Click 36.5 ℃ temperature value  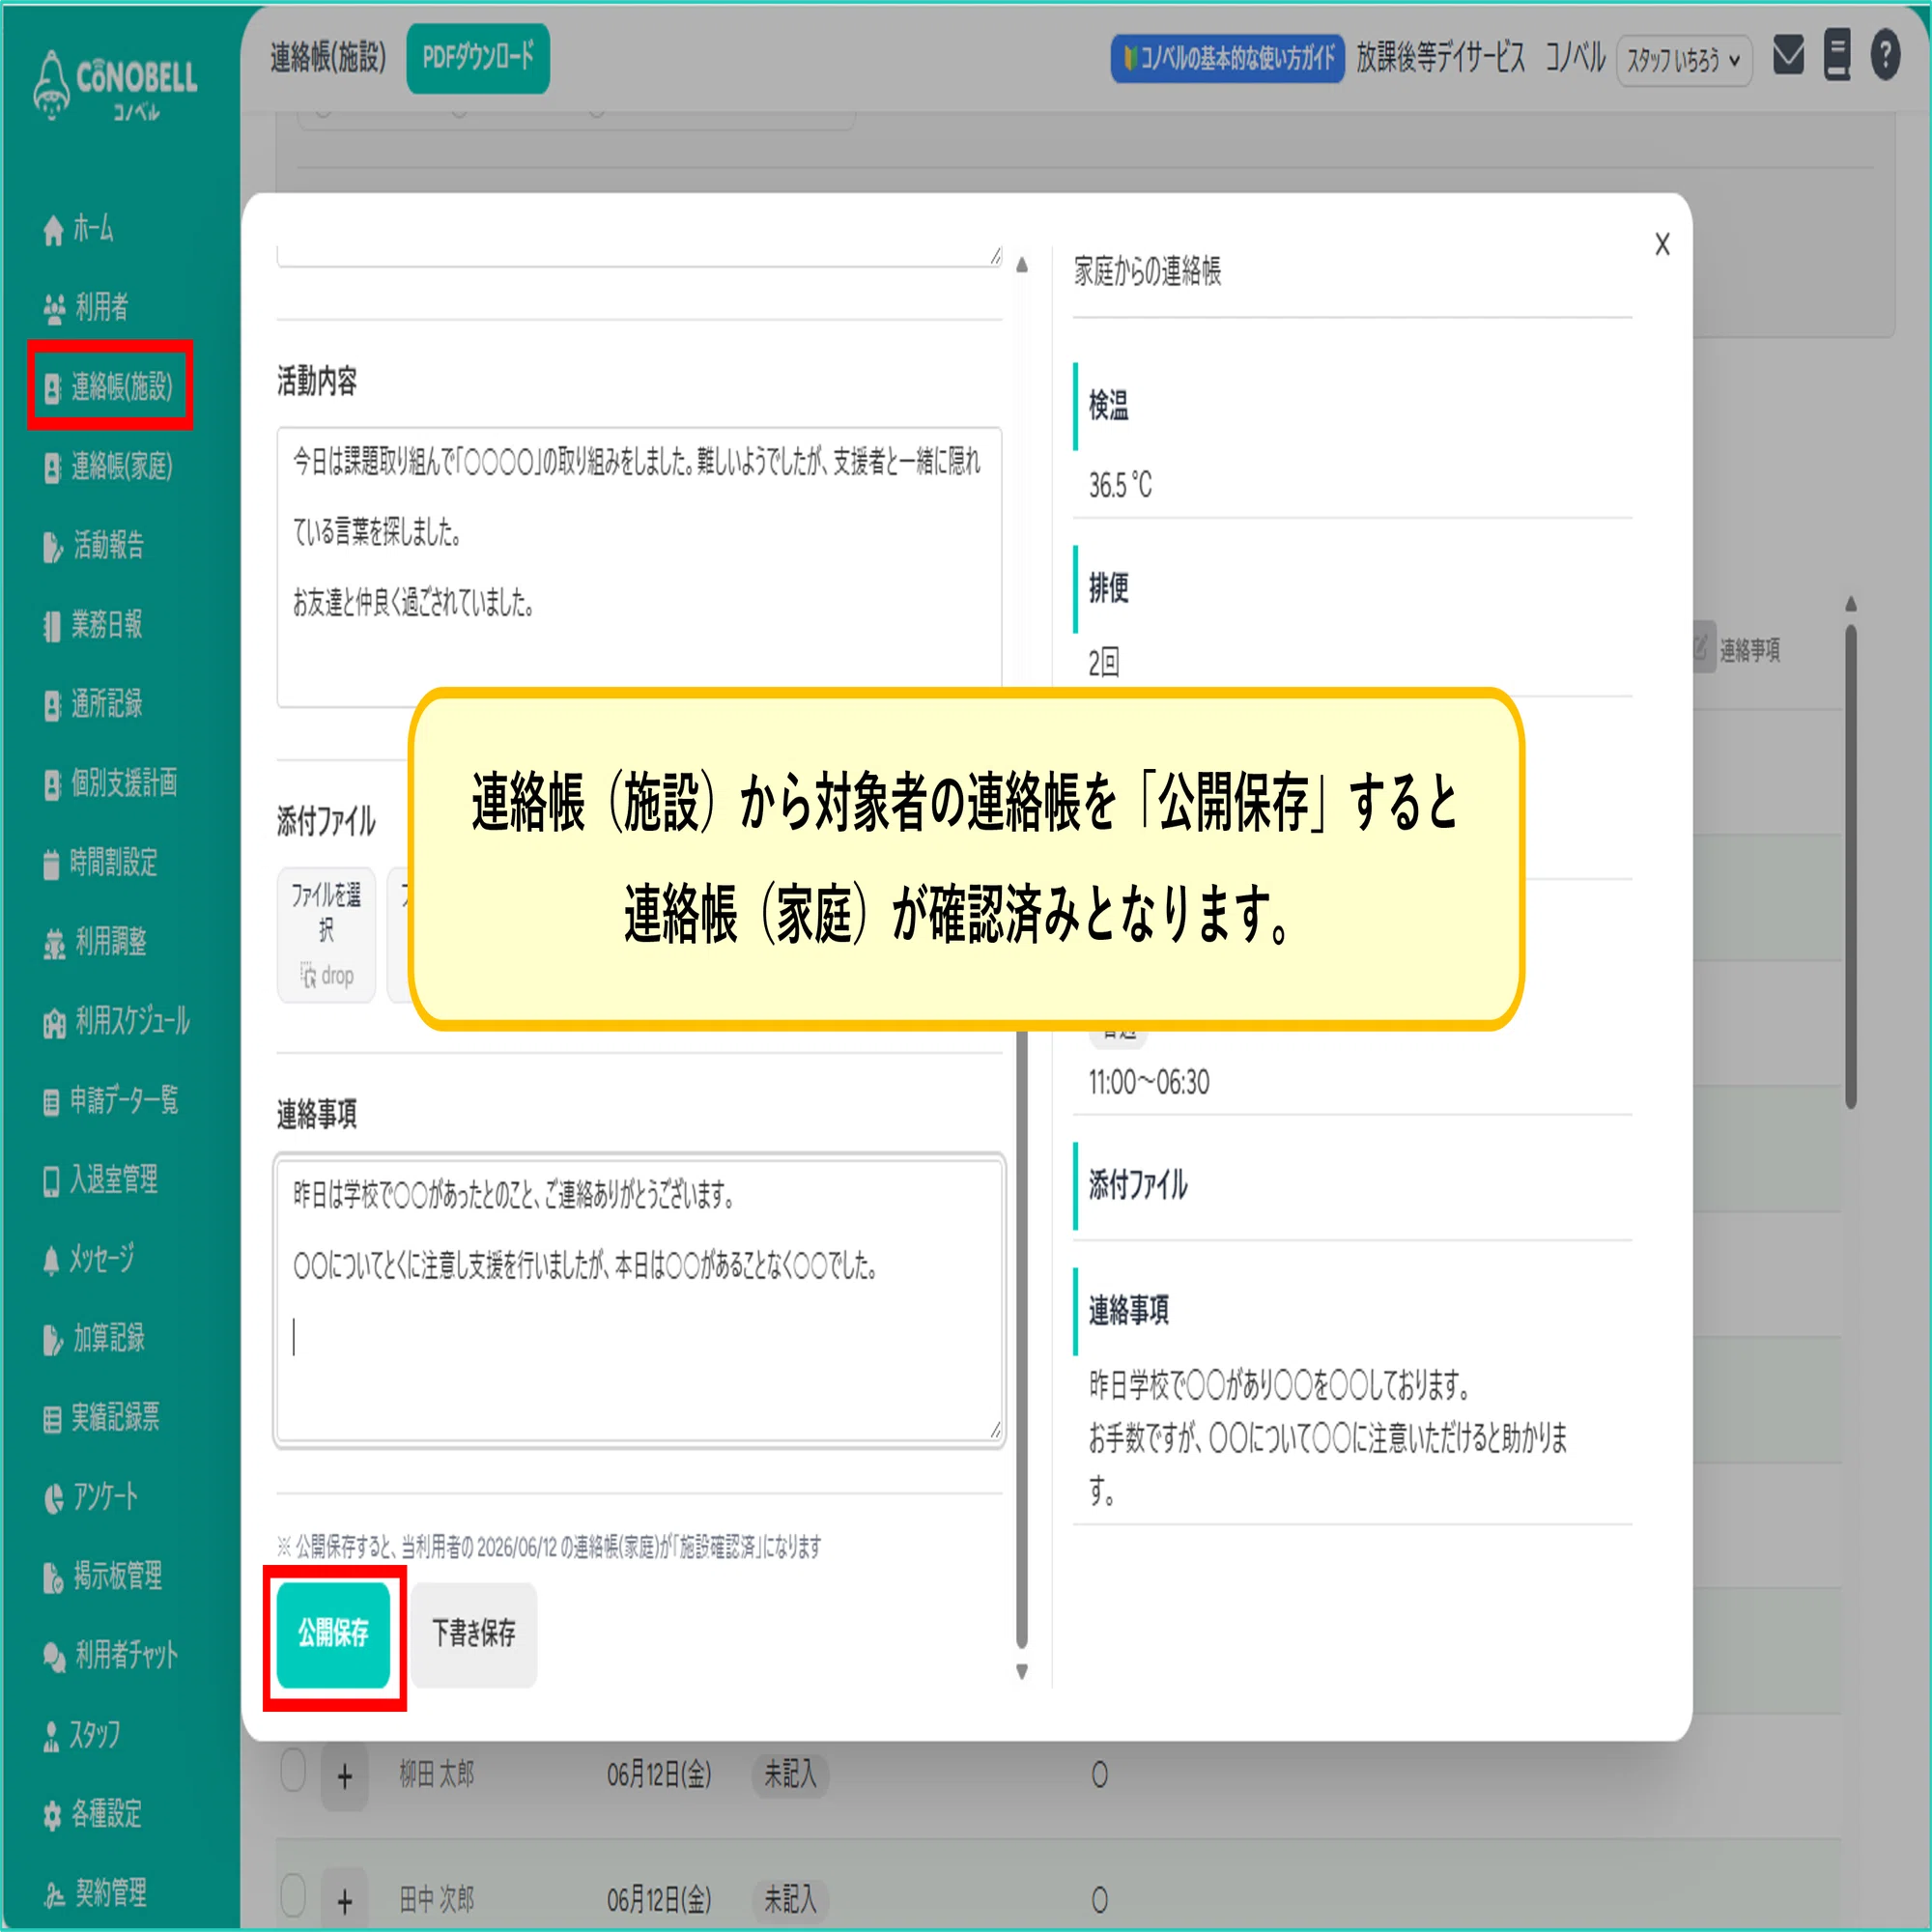pyautogui.click(x=1120, y=486)
